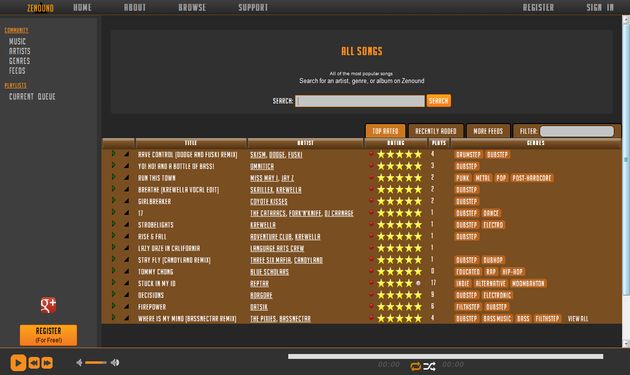
Task: Switch to the Recently Added tab
Action: (x=436, y=131)
